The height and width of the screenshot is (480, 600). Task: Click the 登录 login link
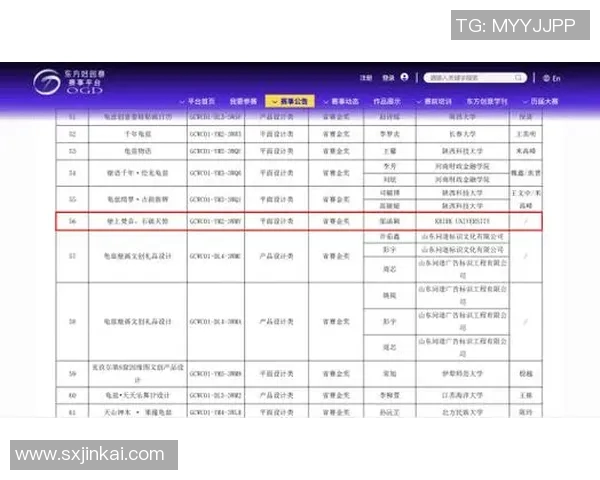pos(388,78)
